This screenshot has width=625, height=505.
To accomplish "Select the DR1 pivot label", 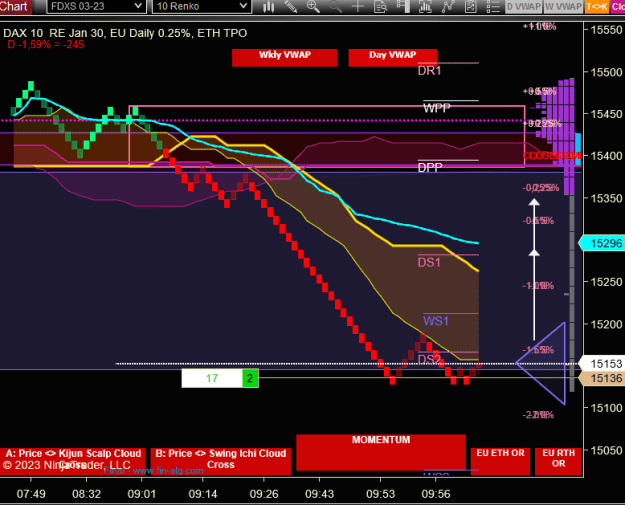I will (x=429, y=71).
